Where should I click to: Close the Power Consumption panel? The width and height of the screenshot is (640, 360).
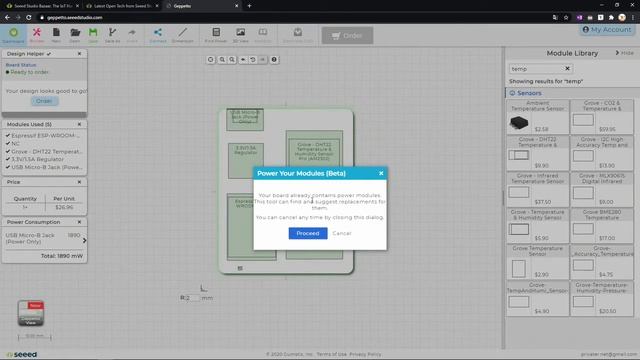point(79,222)
